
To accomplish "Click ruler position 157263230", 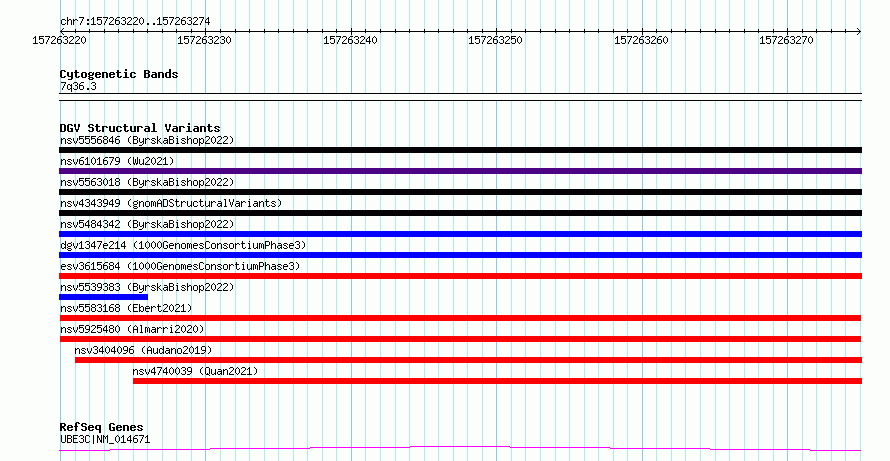I will point(205,40).
